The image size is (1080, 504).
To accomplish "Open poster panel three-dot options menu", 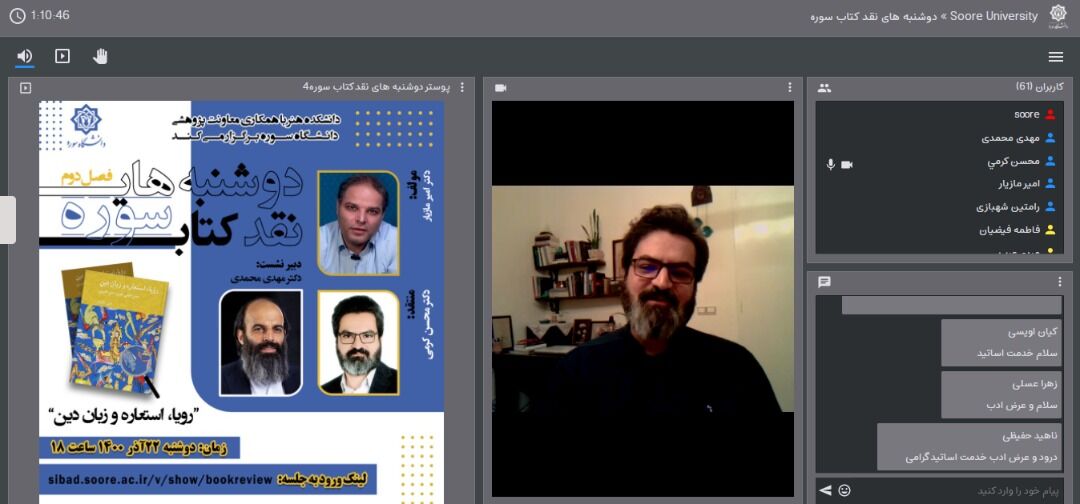I will coord(462,88).
